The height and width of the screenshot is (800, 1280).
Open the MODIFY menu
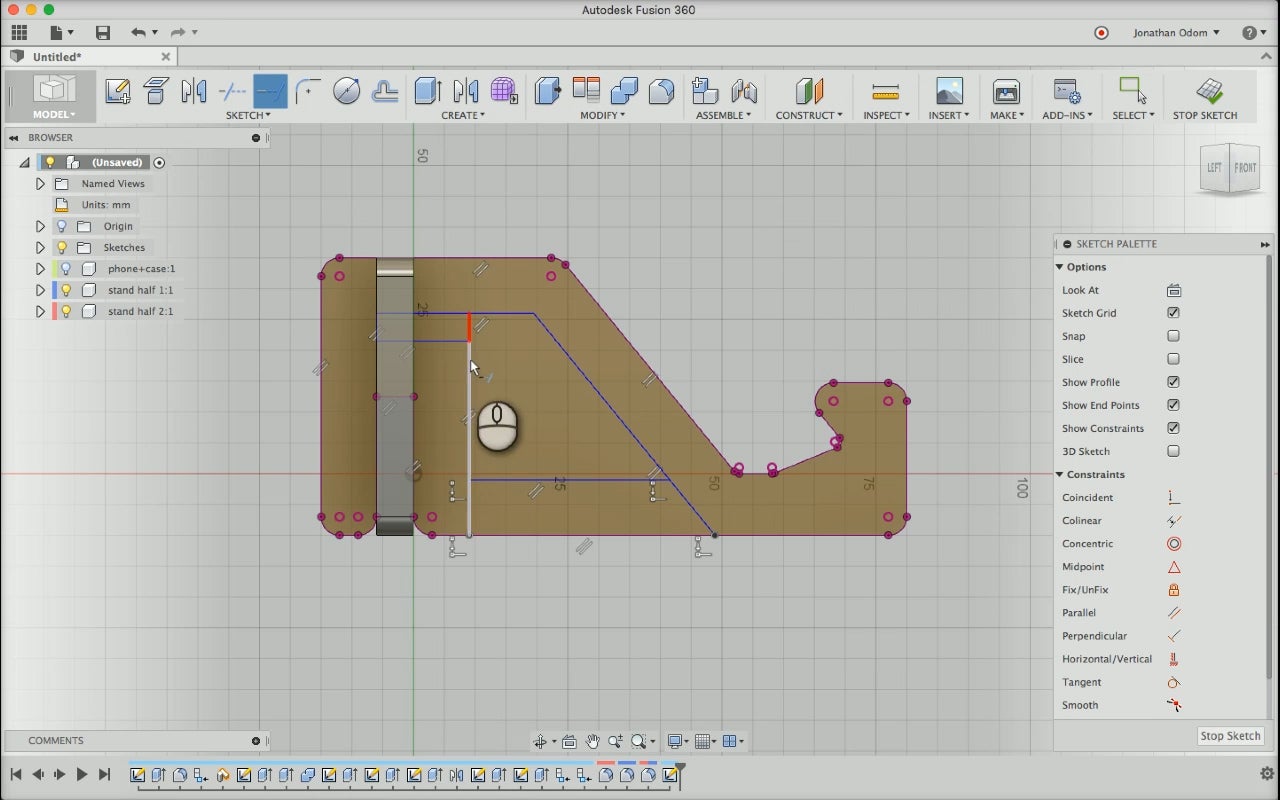point(603,115)
